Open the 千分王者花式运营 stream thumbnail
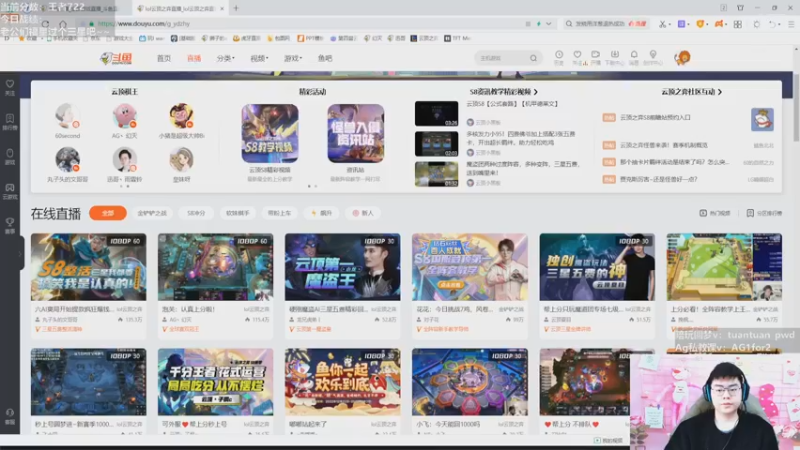800x450 pixels. coord(215,382)
